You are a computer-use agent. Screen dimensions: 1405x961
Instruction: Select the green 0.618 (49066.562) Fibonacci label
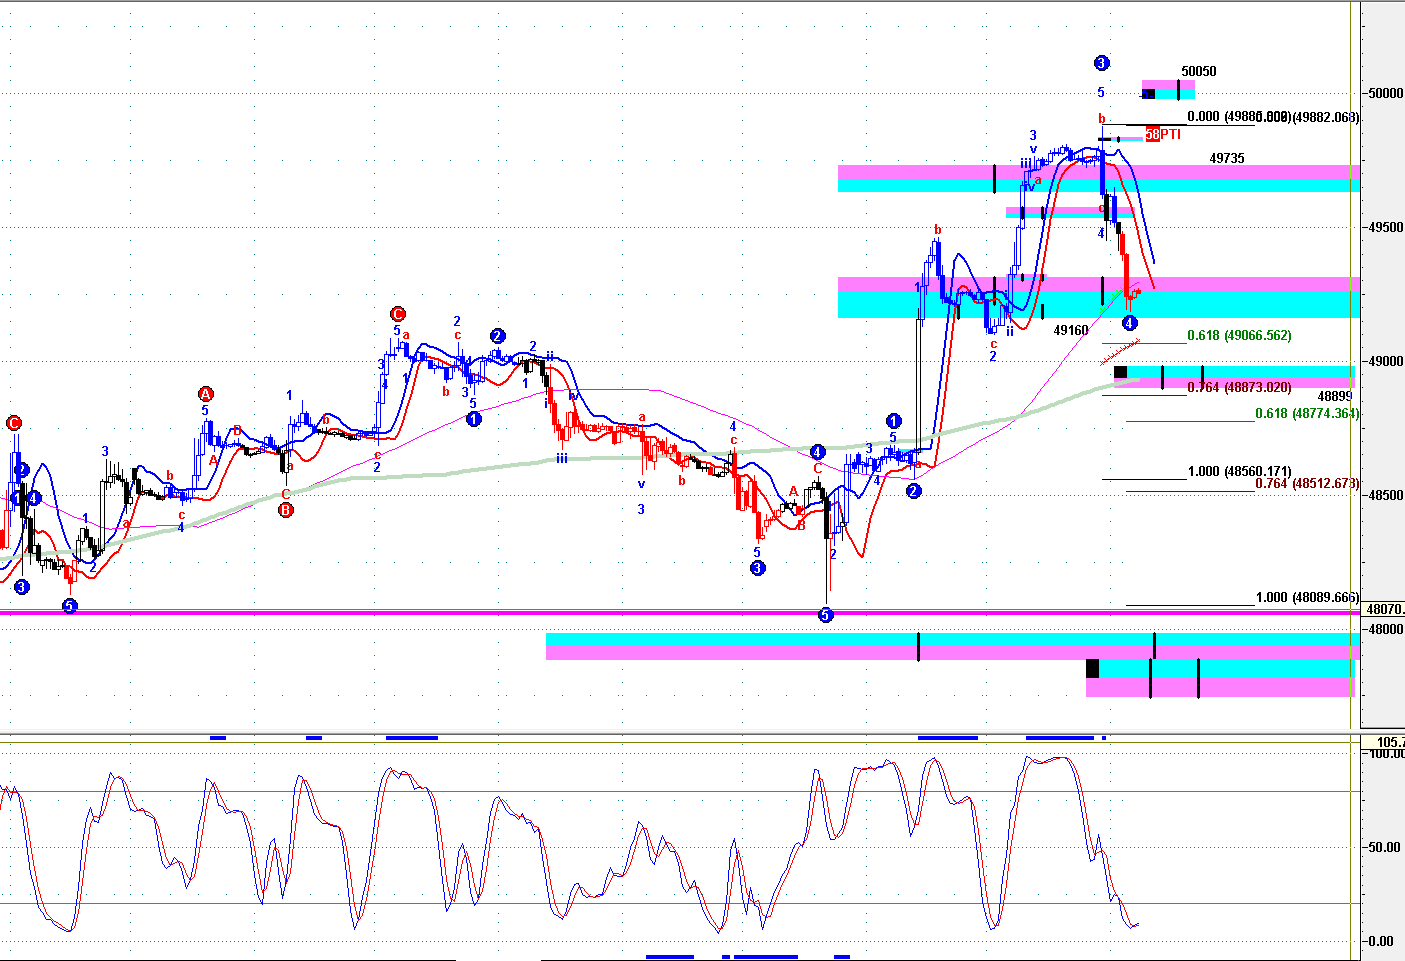click(1239, 336)
